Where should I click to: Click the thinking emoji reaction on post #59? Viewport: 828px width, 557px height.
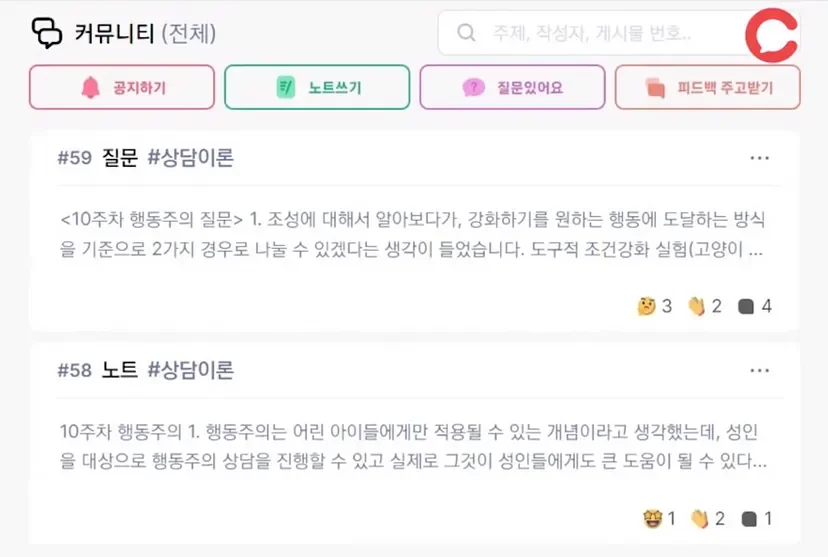(646, 306)
